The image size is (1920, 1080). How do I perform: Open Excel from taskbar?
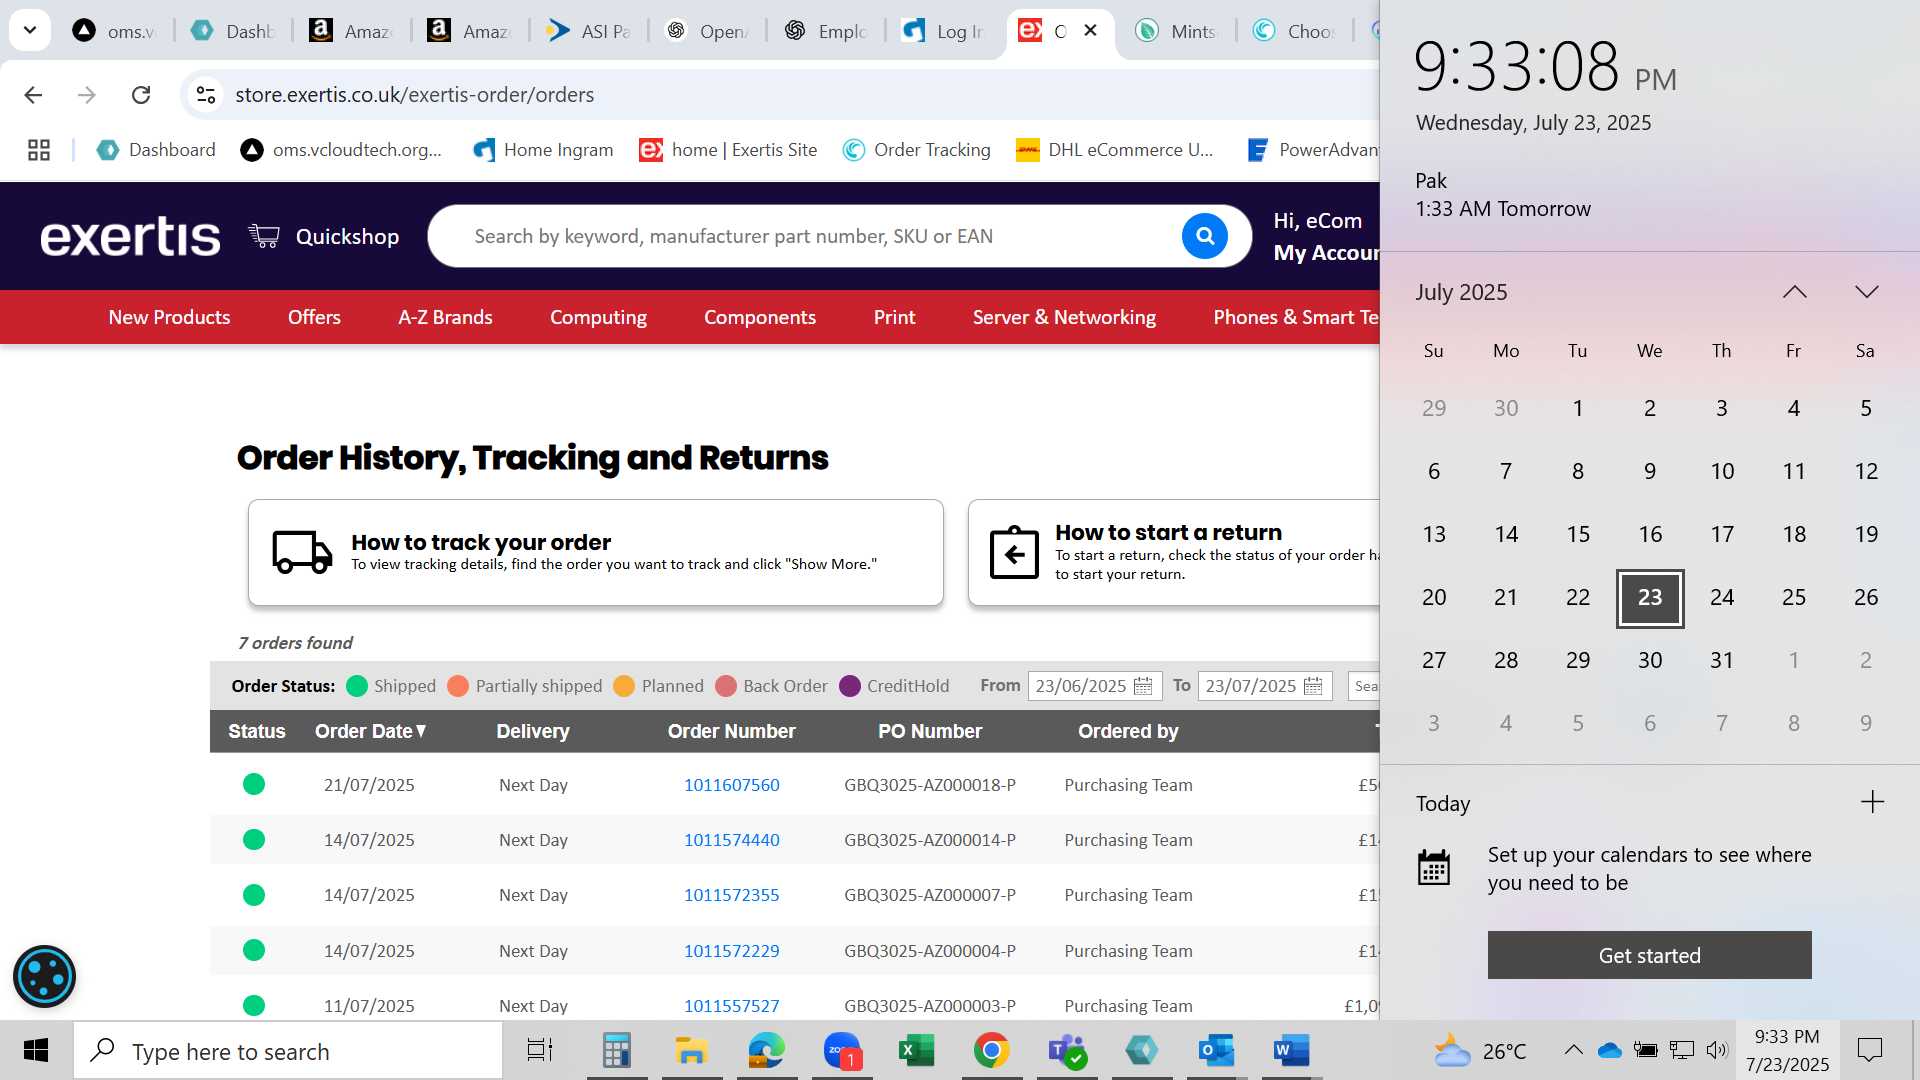(x=916, y=1051)
